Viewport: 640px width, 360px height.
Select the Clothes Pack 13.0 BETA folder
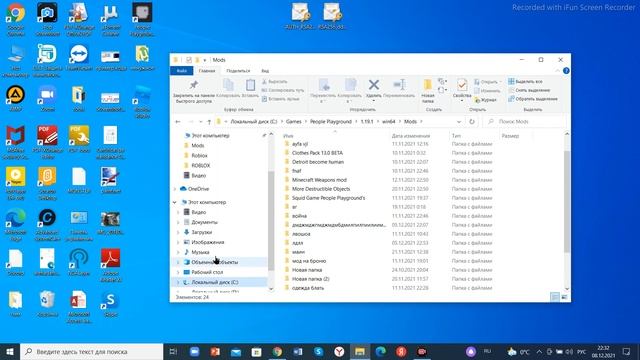tap(317, 153)
